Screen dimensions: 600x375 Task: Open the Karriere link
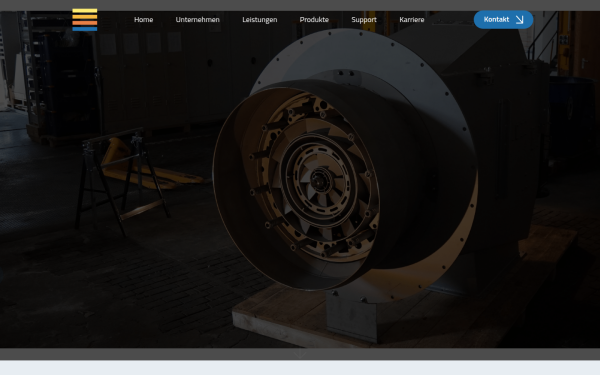(x=411, y=20)
